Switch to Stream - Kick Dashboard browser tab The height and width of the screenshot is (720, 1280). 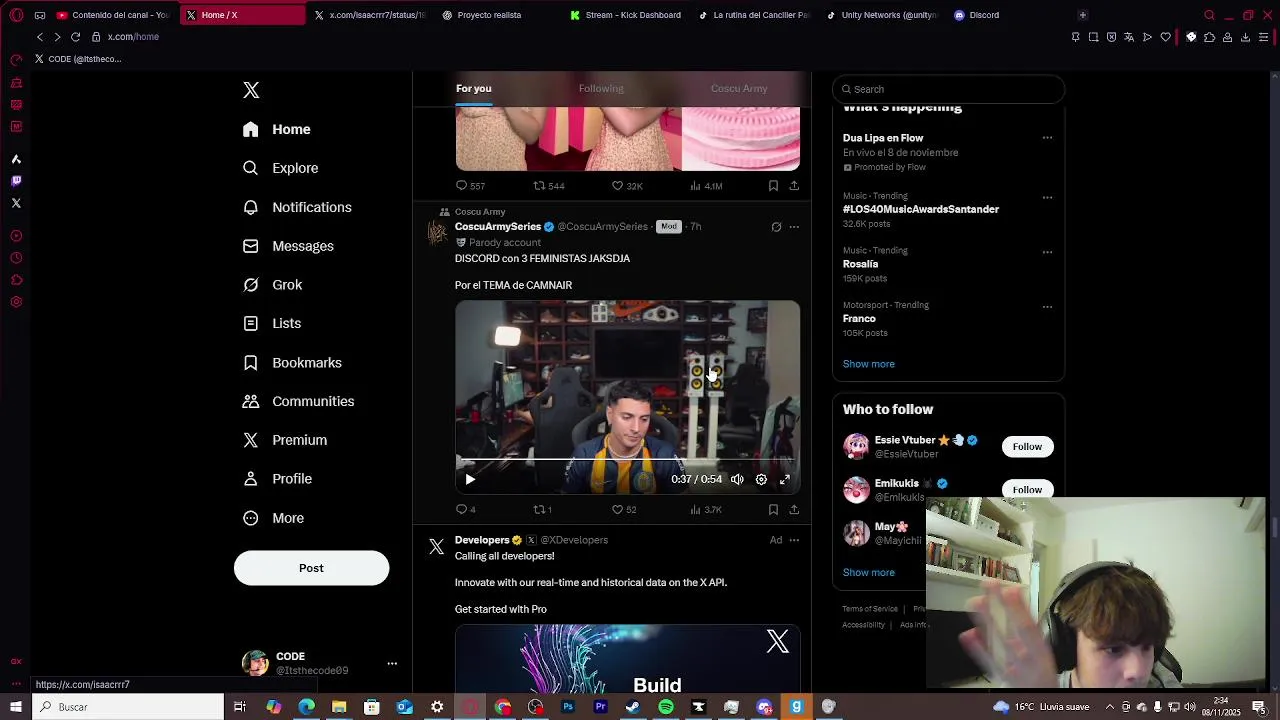627,15
